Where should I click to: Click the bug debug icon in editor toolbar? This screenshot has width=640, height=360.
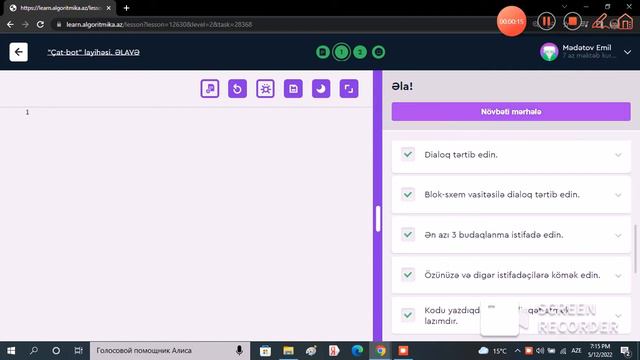click(265, 89)
